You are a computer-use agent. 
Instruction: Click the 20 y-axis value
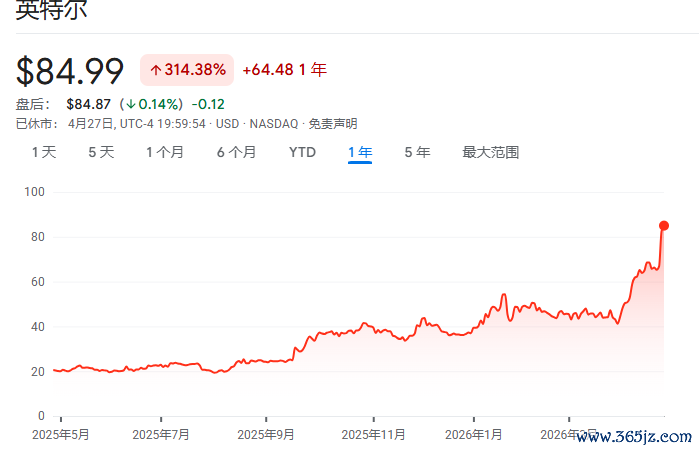coord(38,372)
